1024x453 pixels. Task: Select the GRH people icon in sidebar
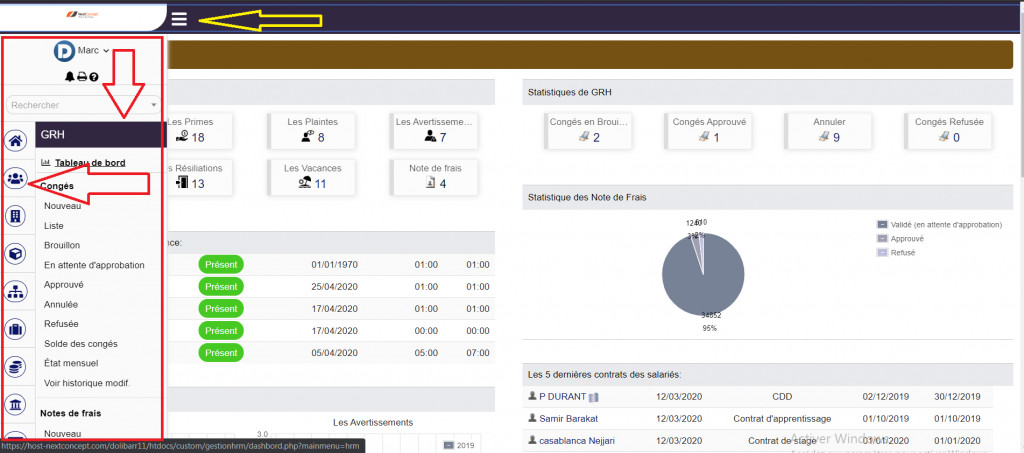(16, 179)
